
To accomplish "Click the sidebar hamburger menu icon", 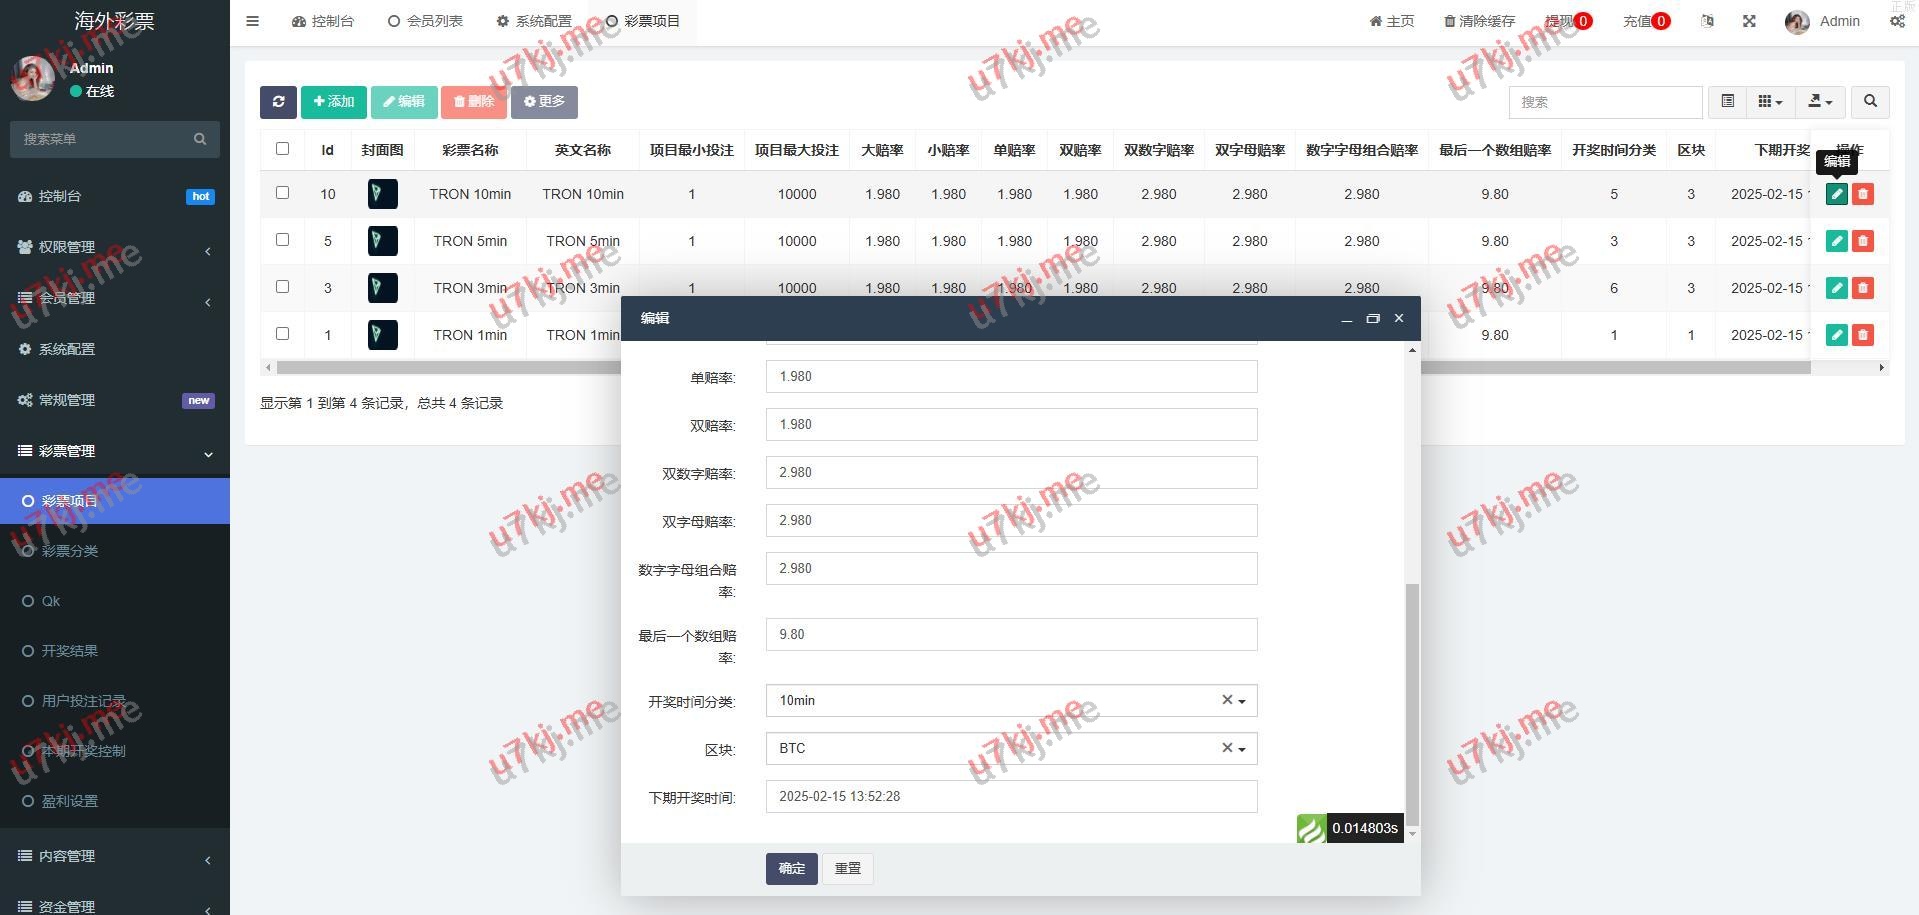I will pos(252,21).
